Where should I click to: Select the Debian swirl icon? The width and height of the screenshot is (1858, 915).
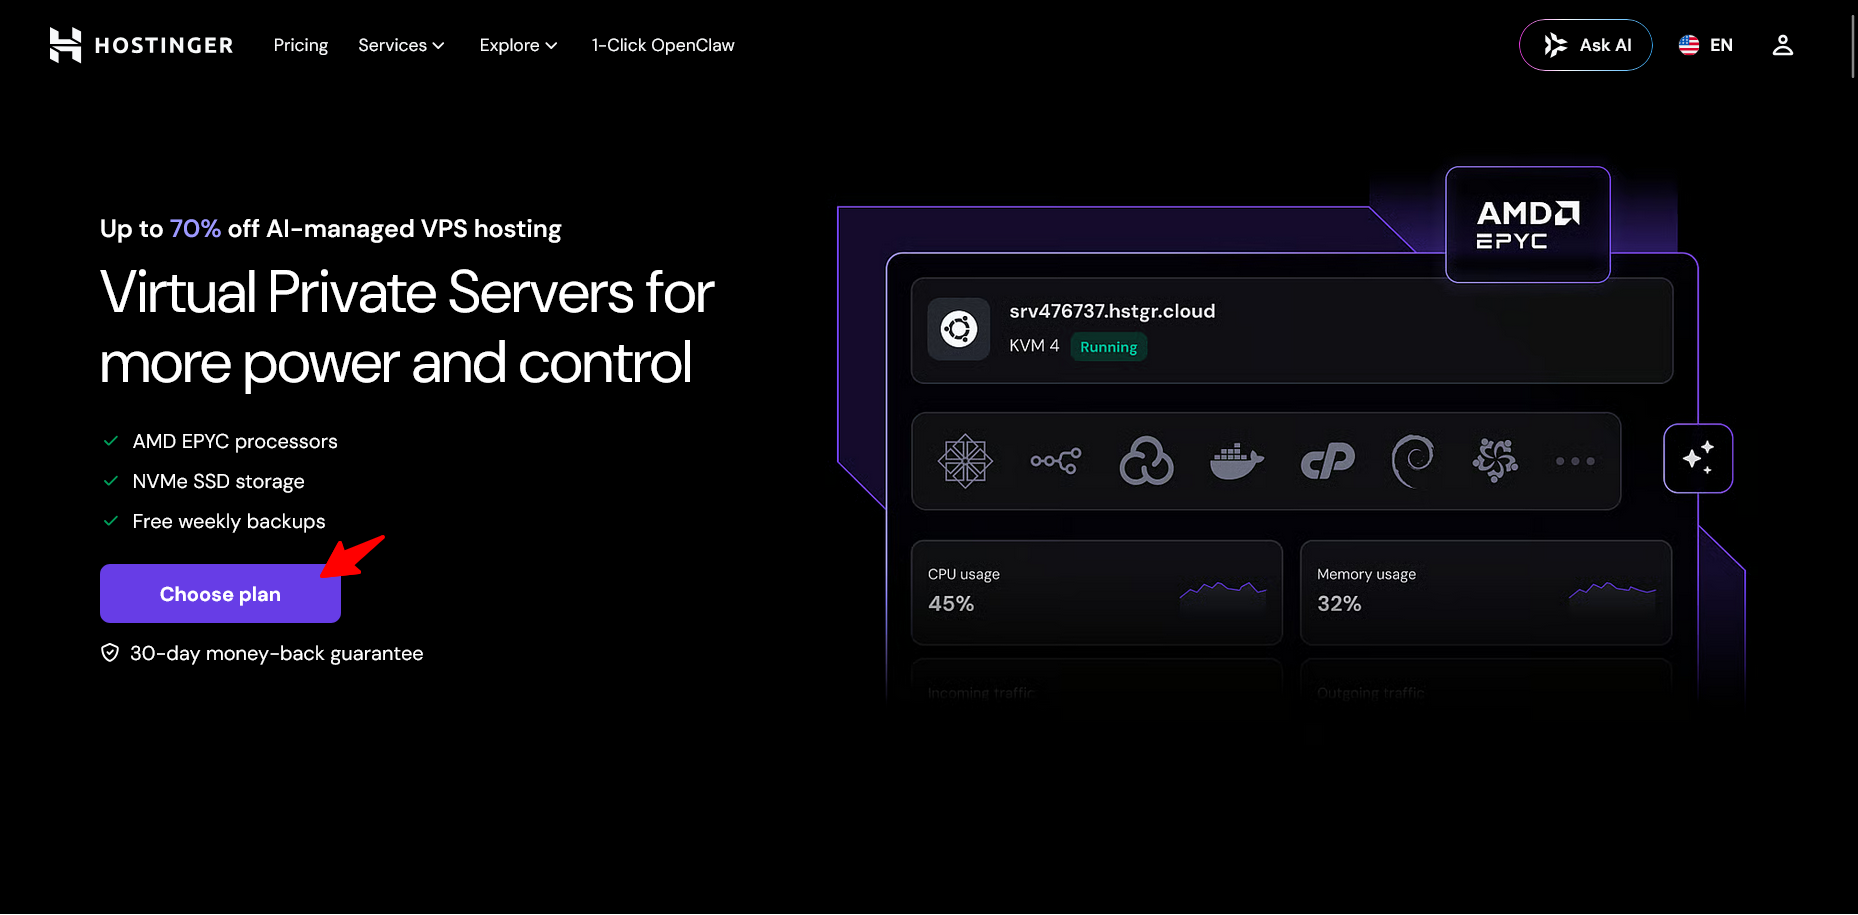[1412, 461]
